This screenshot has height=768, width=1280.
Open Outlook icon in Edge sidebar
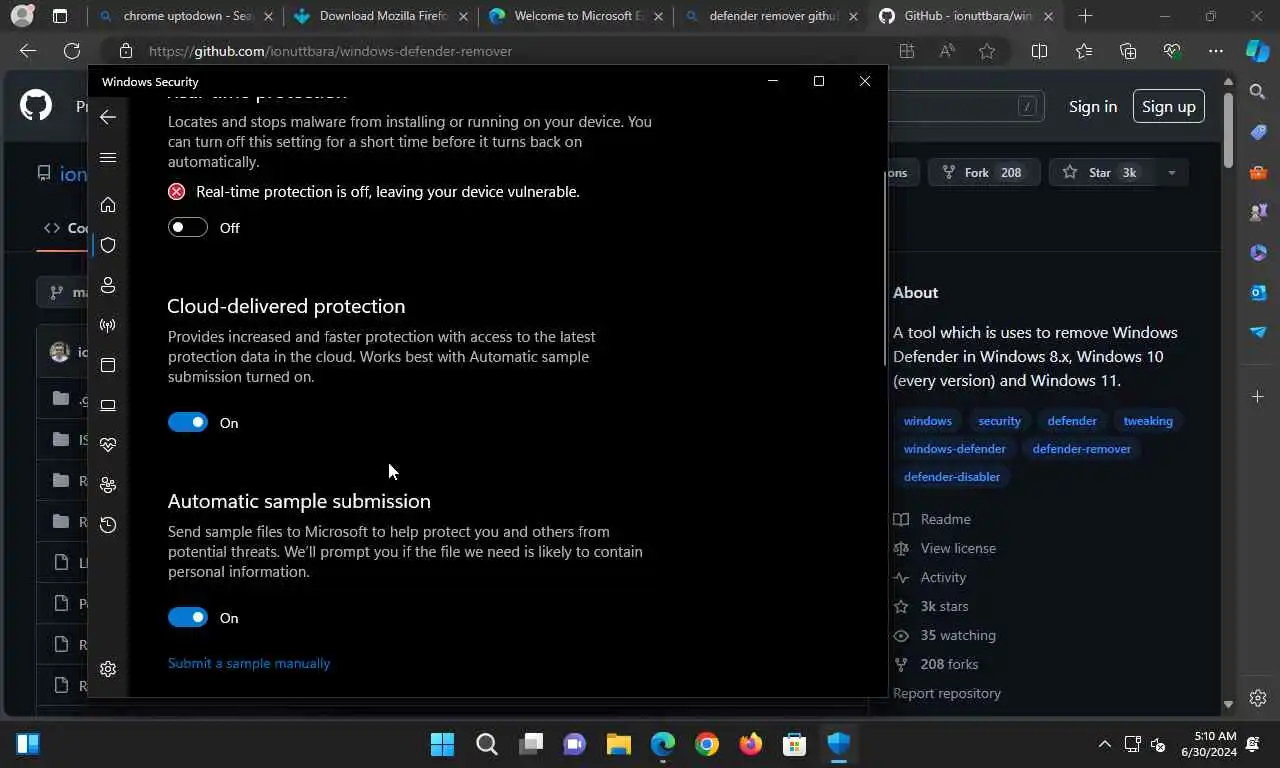pyautogui.click(x=1258, y=292)
